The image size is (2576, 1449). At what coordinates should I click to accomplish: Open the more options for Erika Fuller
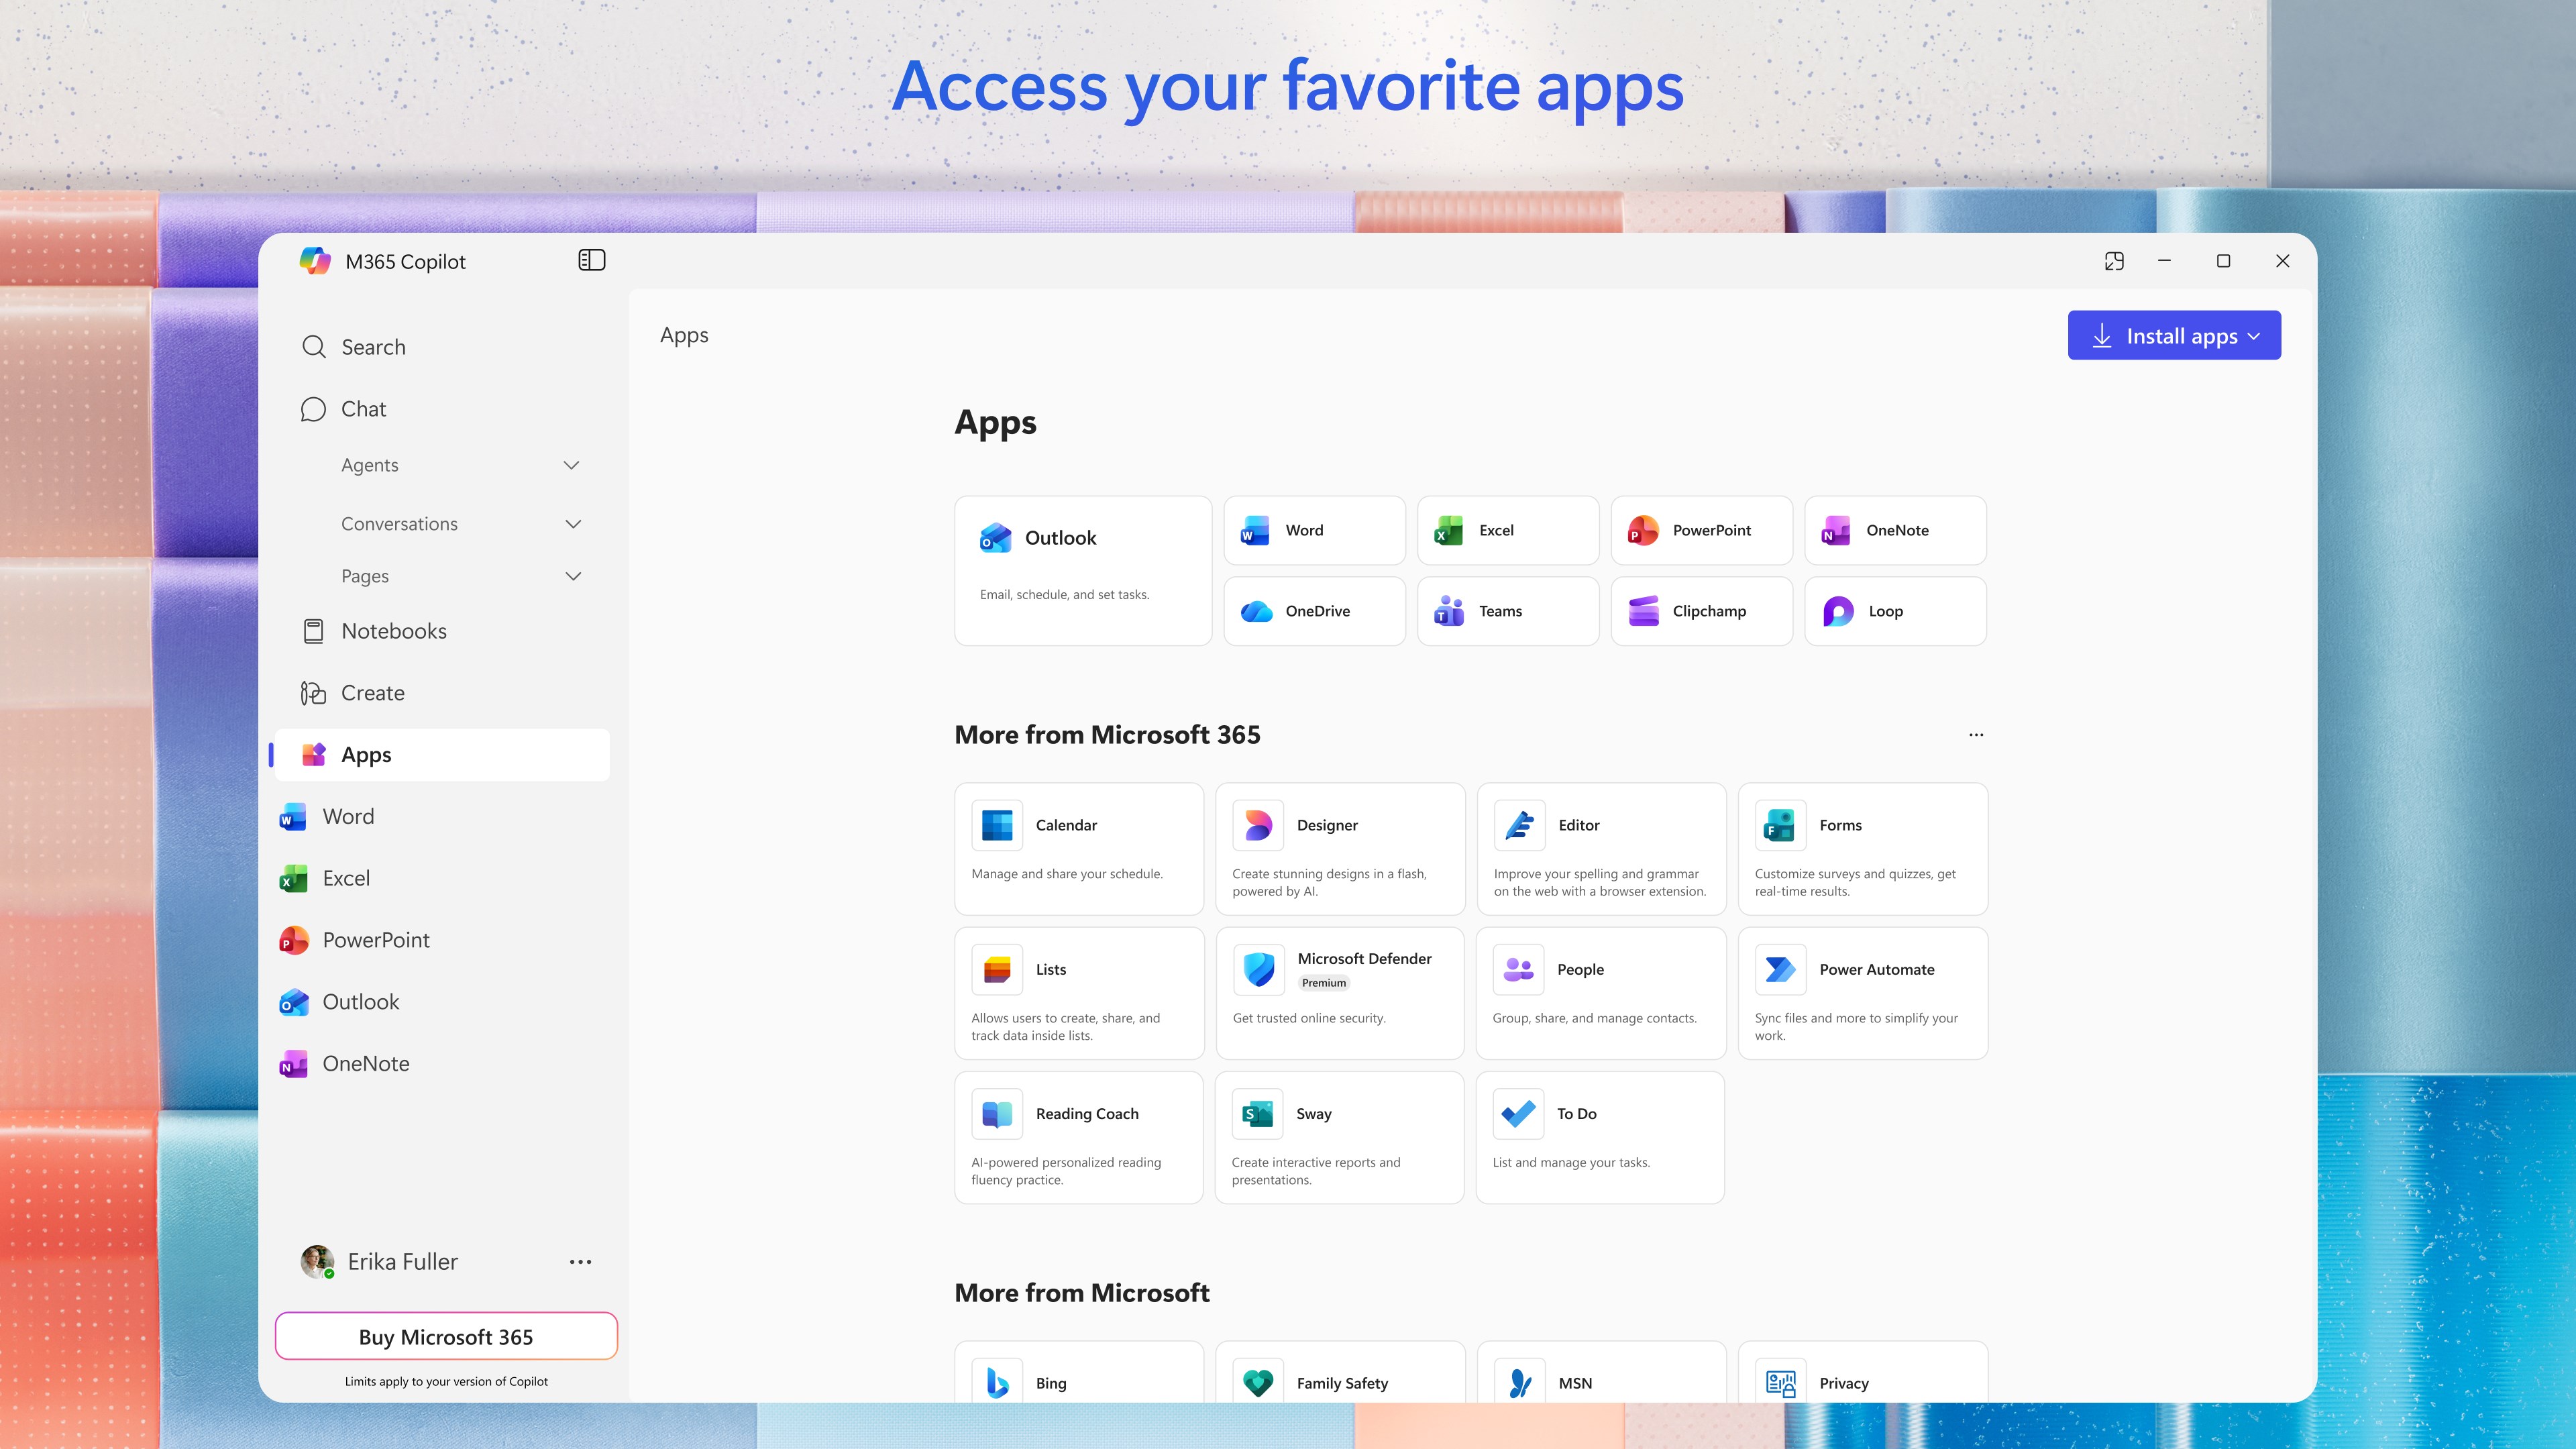pos(580,1261)
